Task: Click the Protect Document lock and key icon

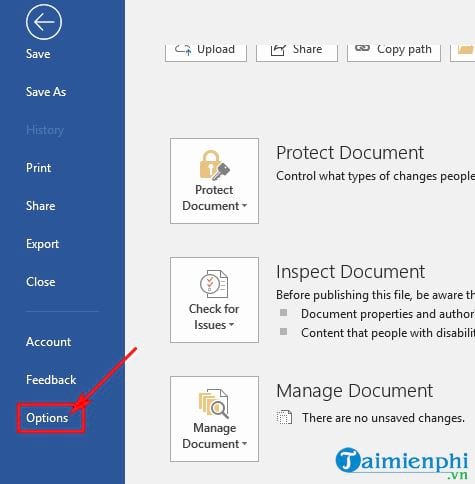Action: [x=214, y=165]
